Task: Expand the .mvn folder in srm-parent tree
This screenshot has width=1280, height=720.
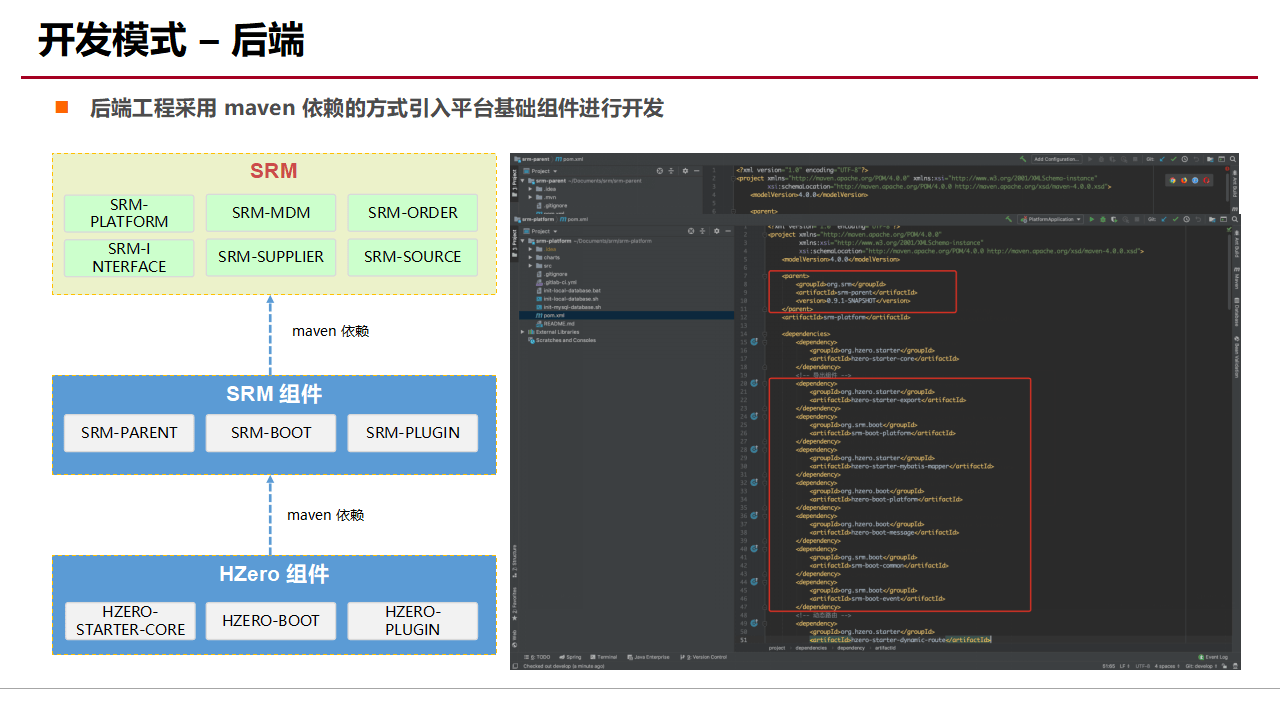Action: point(530,197)
